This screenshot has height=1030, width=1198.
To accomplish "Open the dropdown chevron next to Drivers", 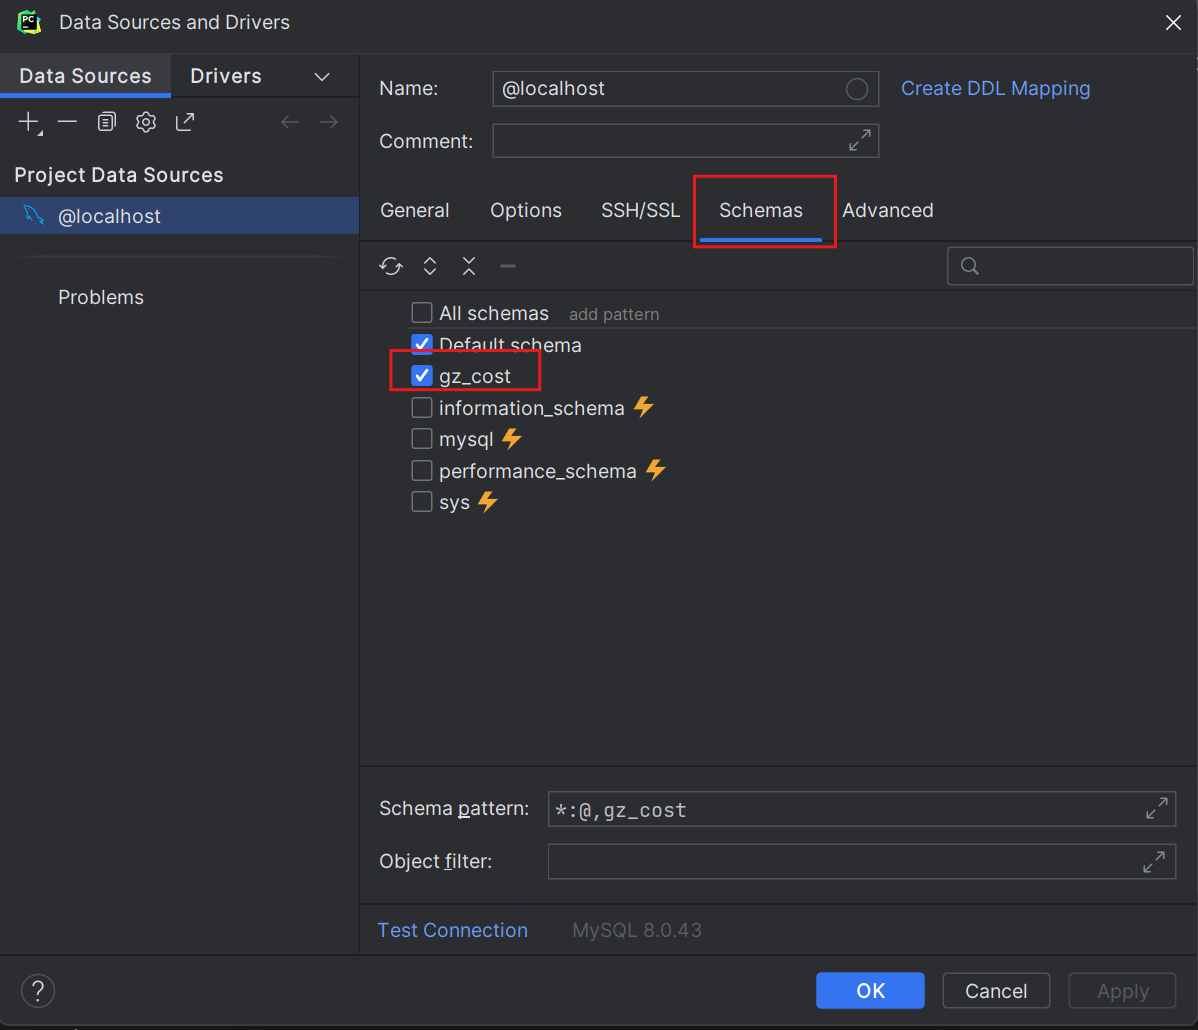I will (x=322, y=76).
